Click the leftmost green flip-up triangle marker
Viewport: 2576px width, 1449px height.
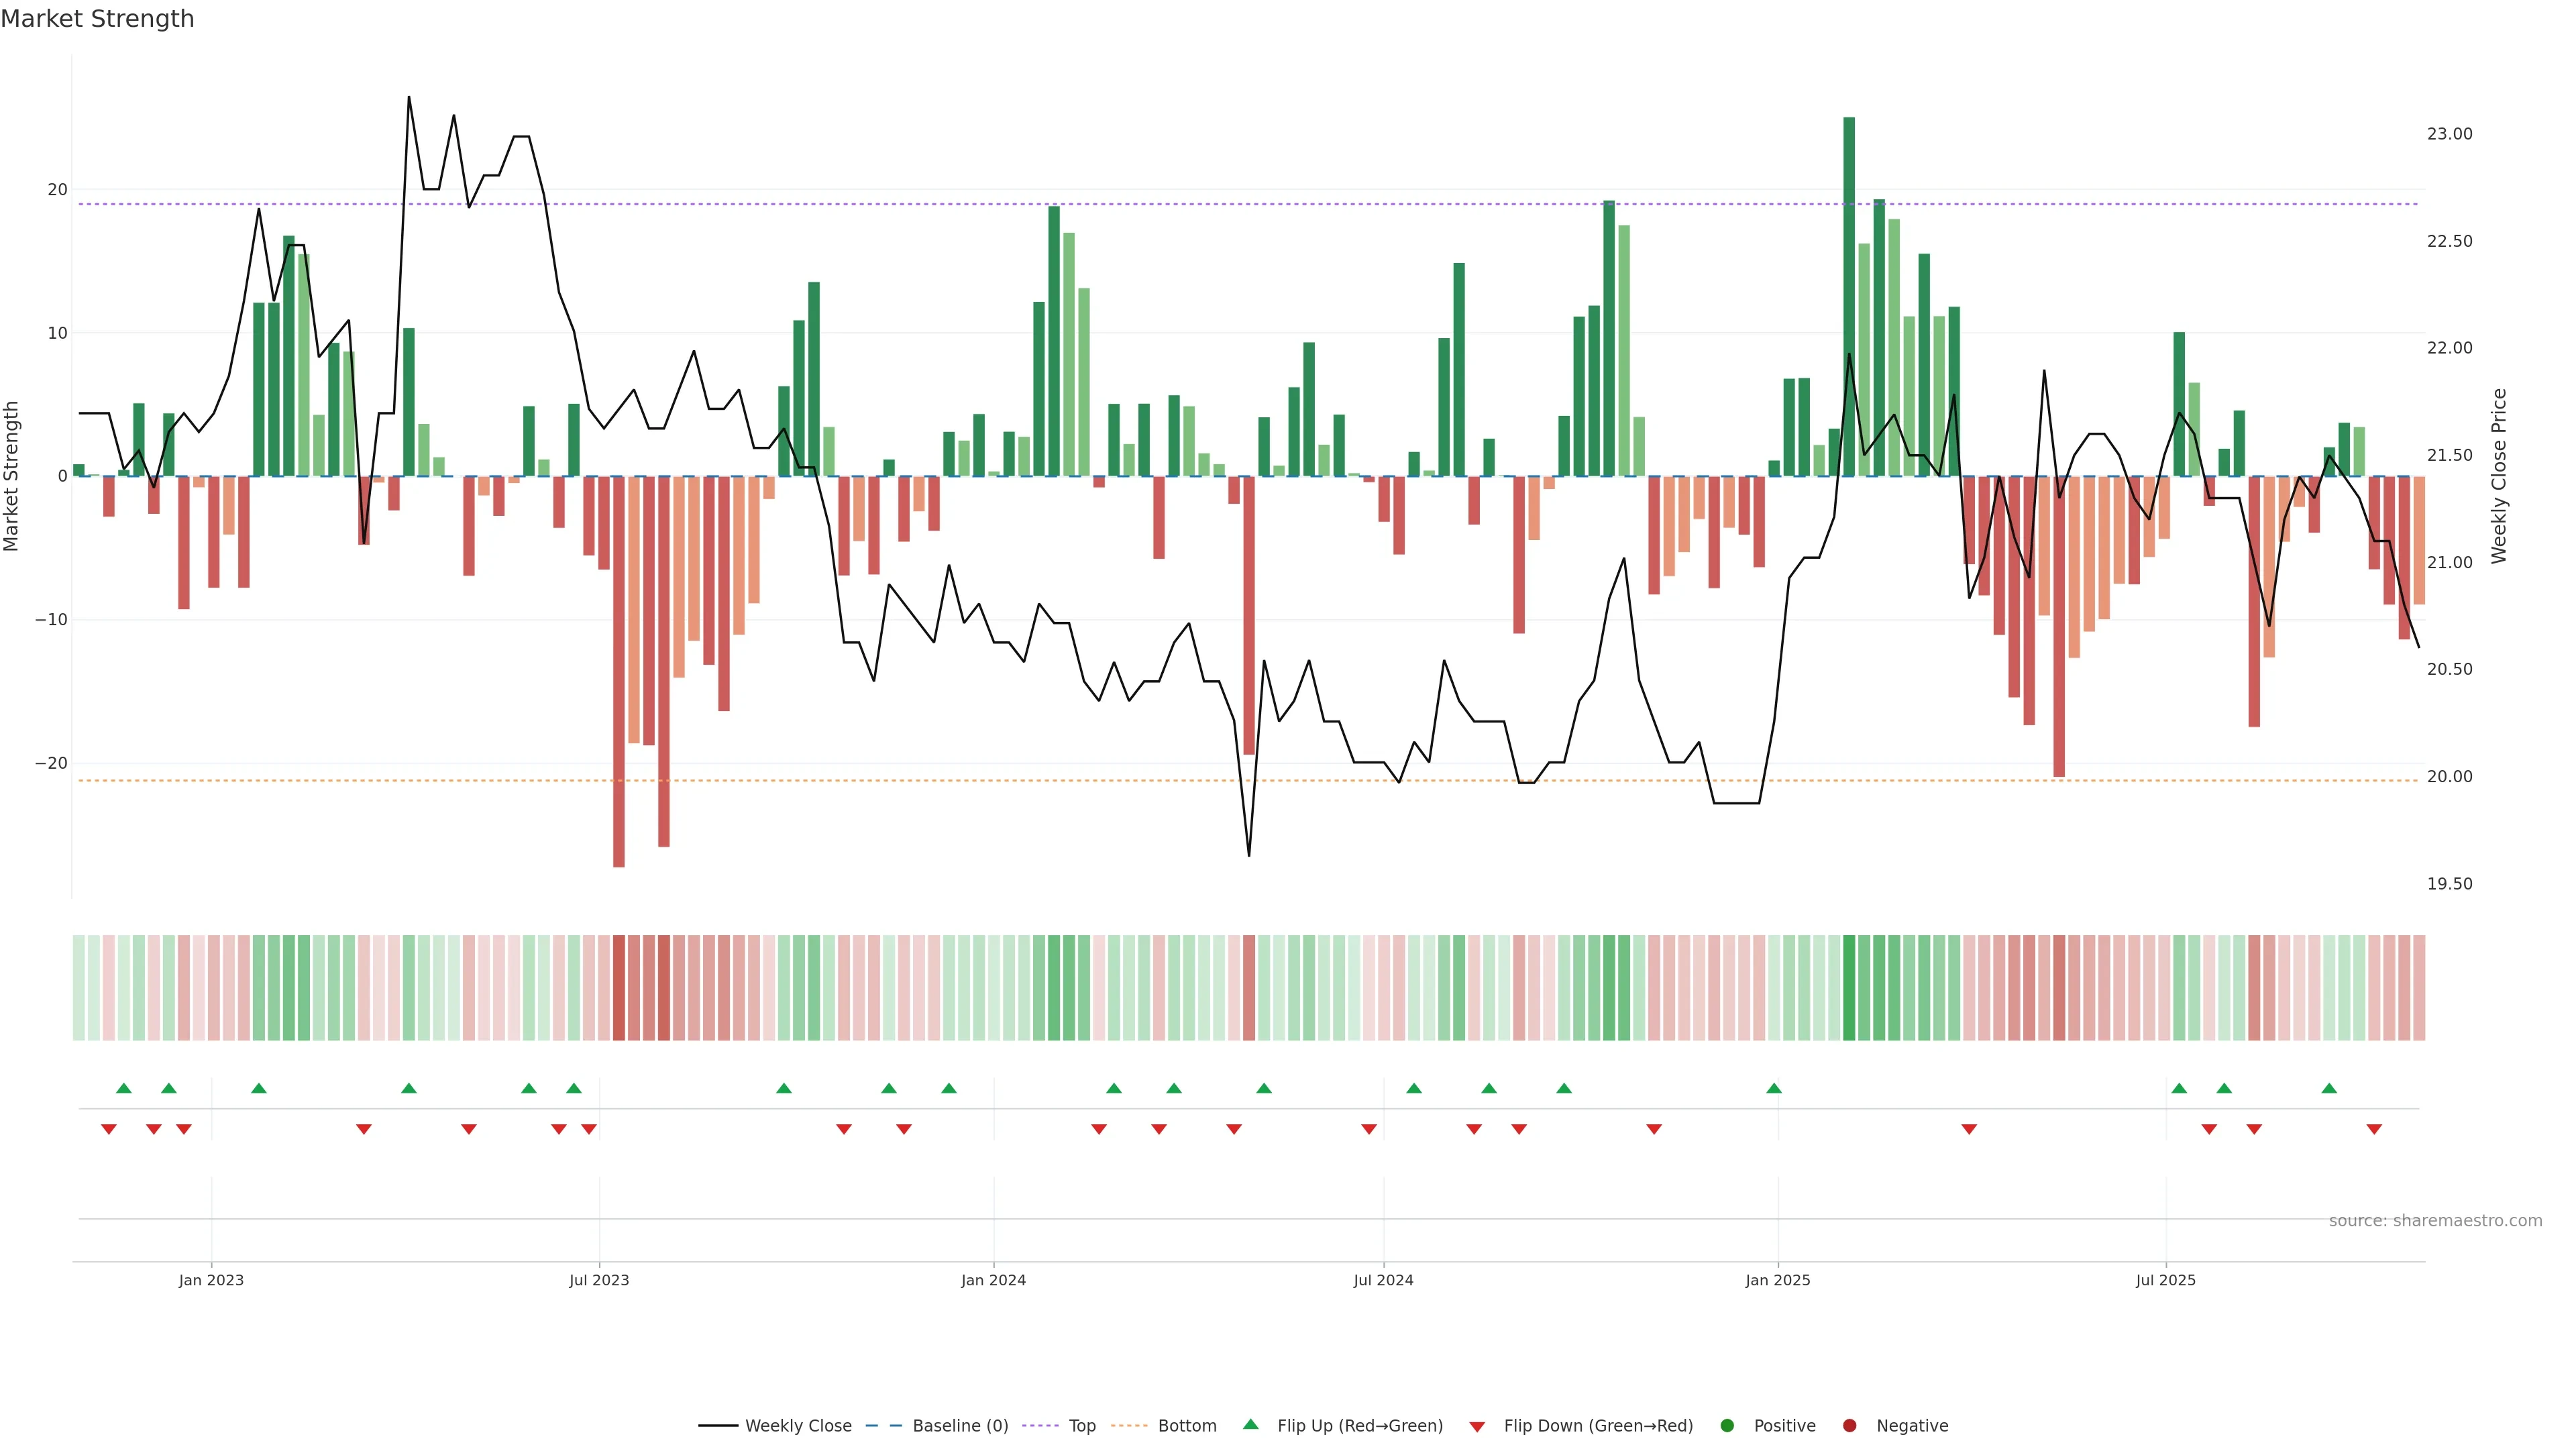[124, 1088]
